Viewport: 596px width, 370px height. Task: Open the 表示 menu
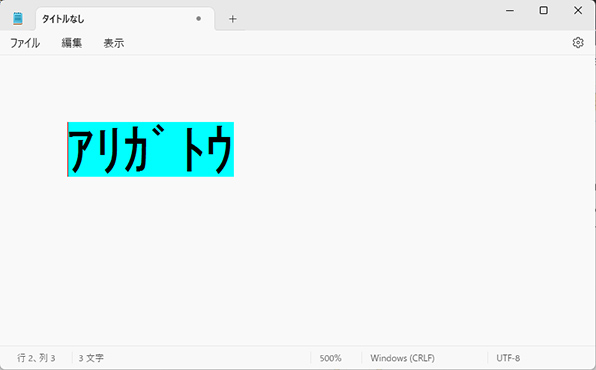pyautogui.click(x=114, y=43)
